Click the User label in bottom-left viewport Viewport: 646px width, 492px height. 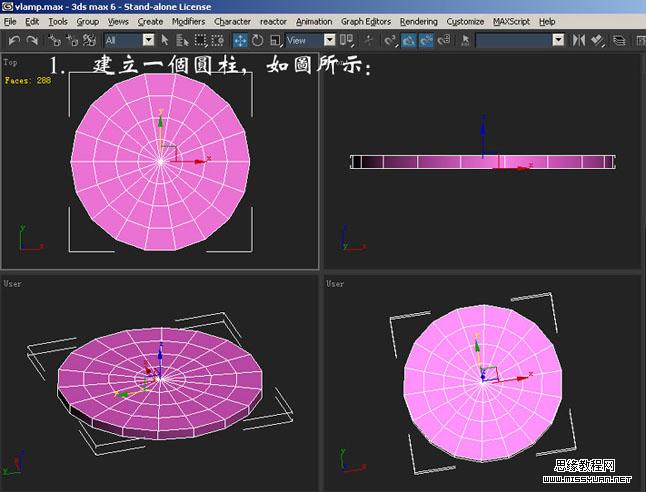pos(12,283)
